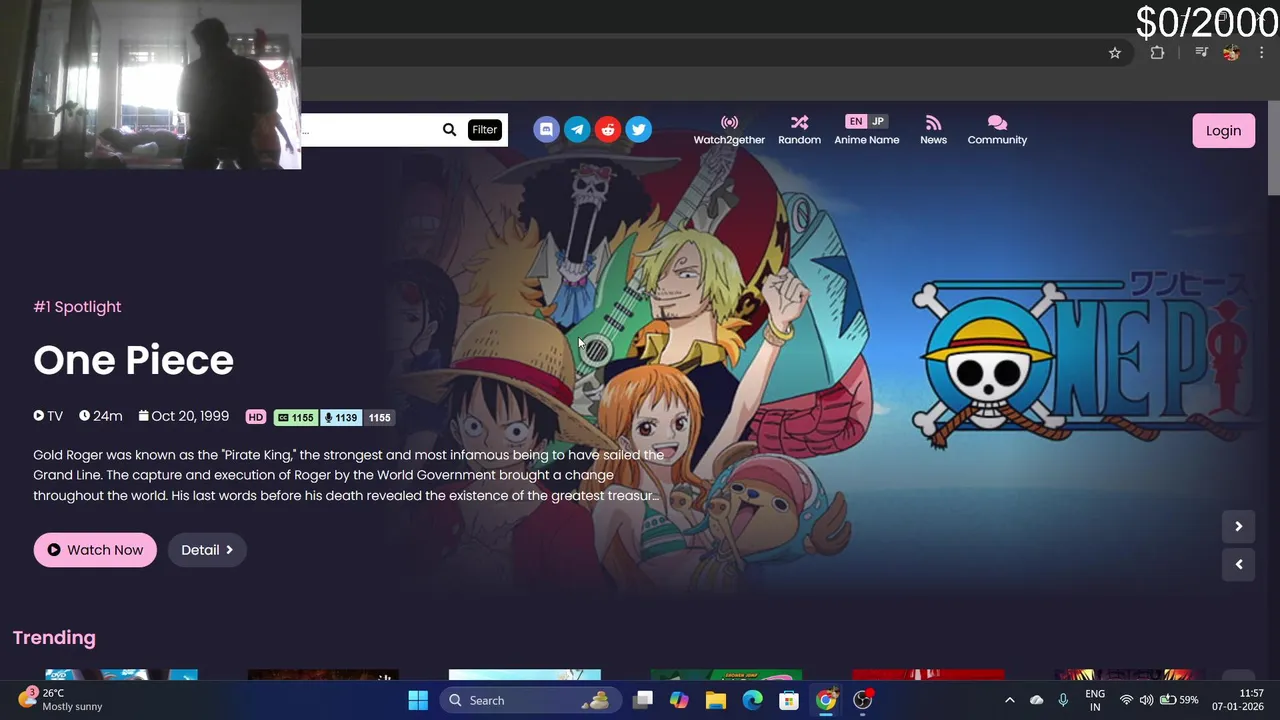The width and height of the screenshot is (1280, 720).
Task: Click the subtitle count badge 1155
Action: coord(296,418)
